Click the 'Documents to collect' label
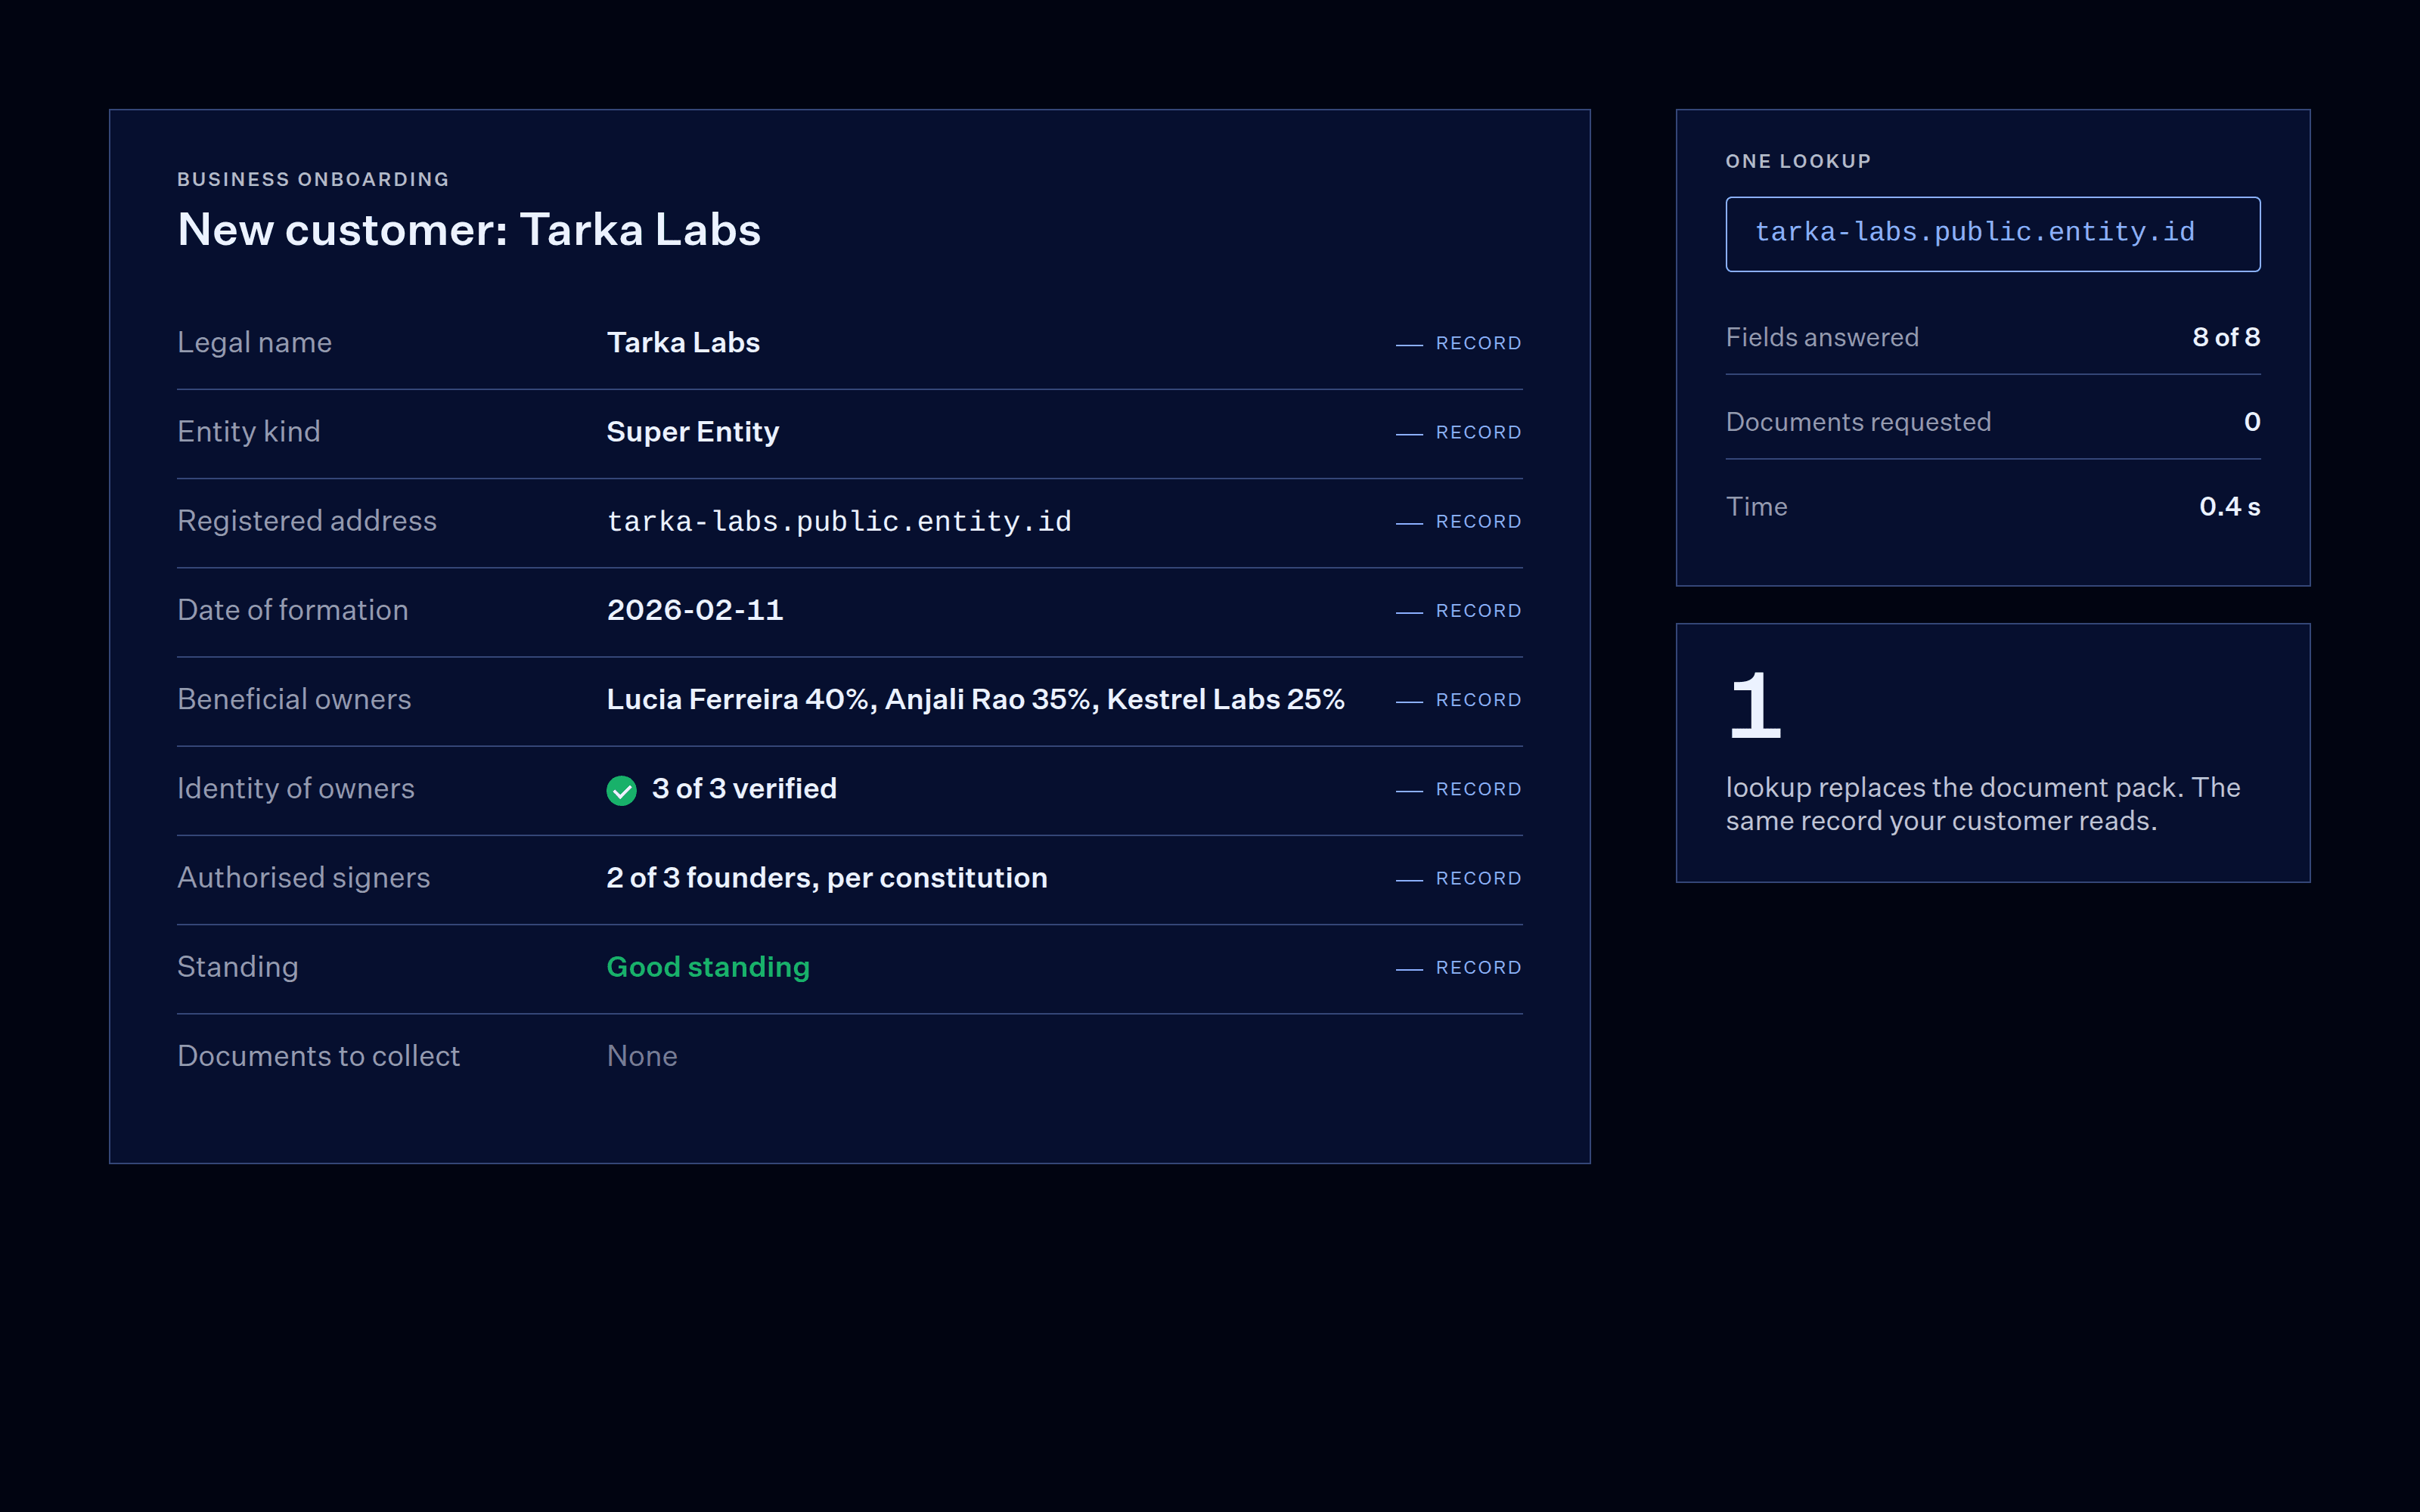Viewport: 2420px width, 1512px height. point(318,1056)
